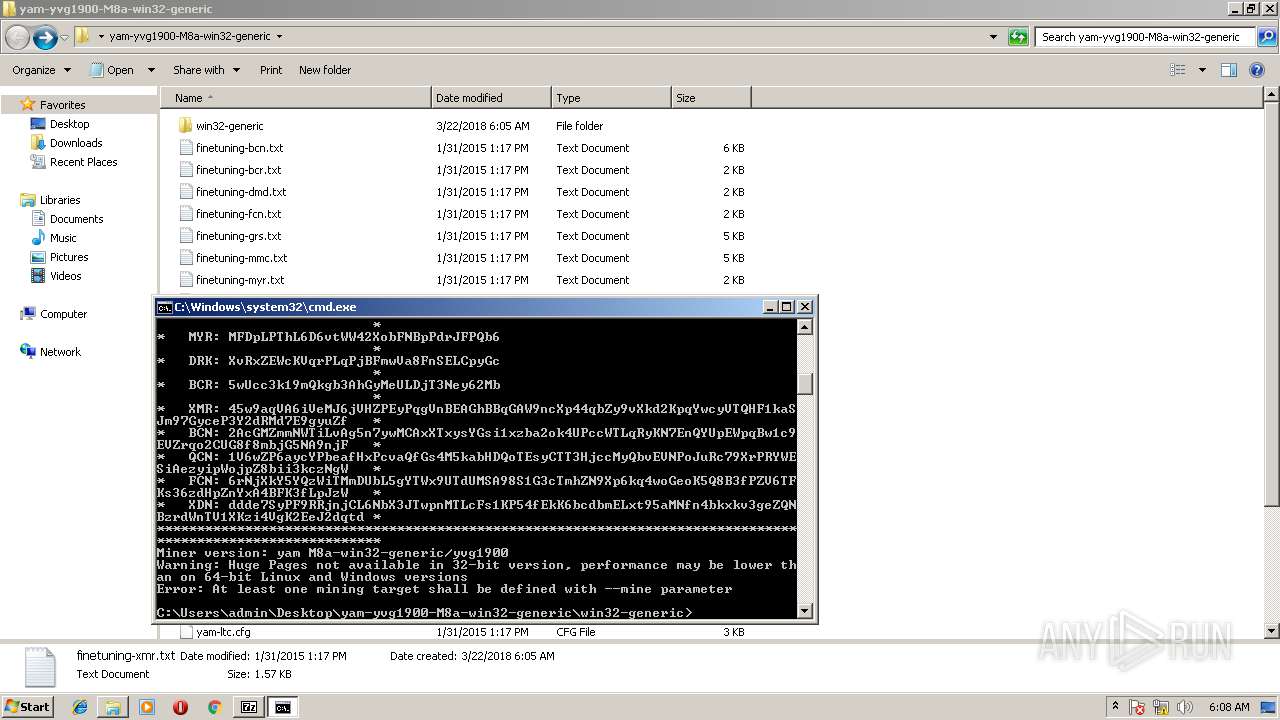Click the yam-yvg1900-M8a-win32-generic address breadcrumb
1280x720 pixels.
[x=190, y=37]
